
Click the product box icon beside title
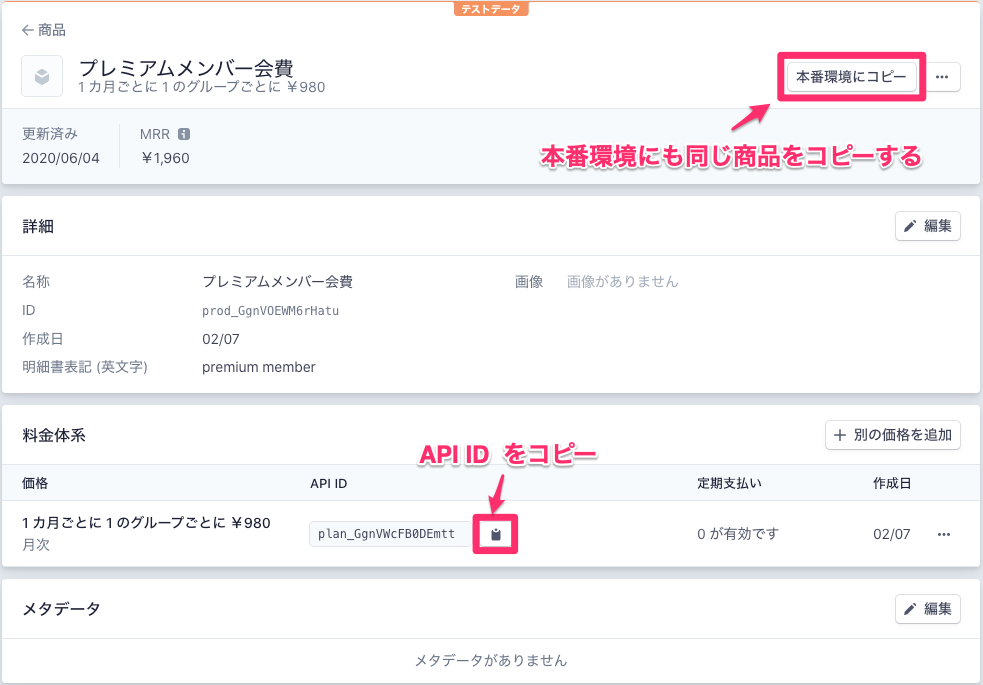click(x=42, y=76)
